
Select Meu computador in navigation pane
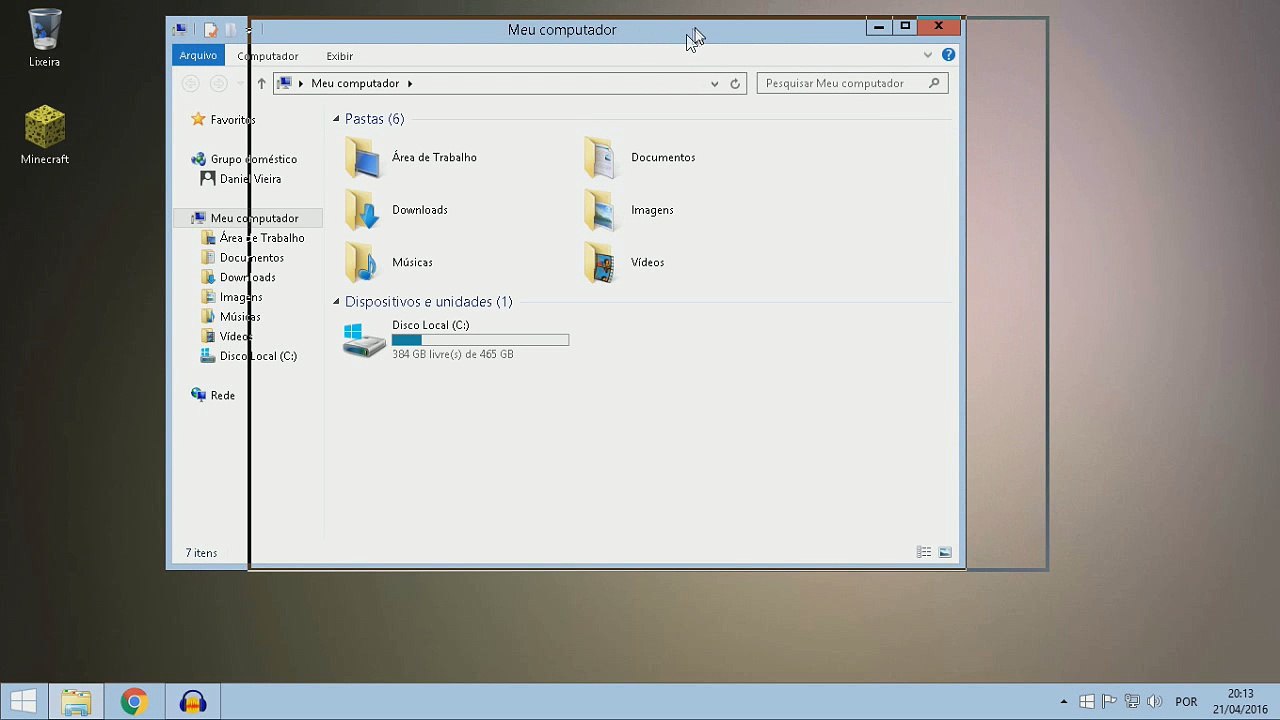249,218
